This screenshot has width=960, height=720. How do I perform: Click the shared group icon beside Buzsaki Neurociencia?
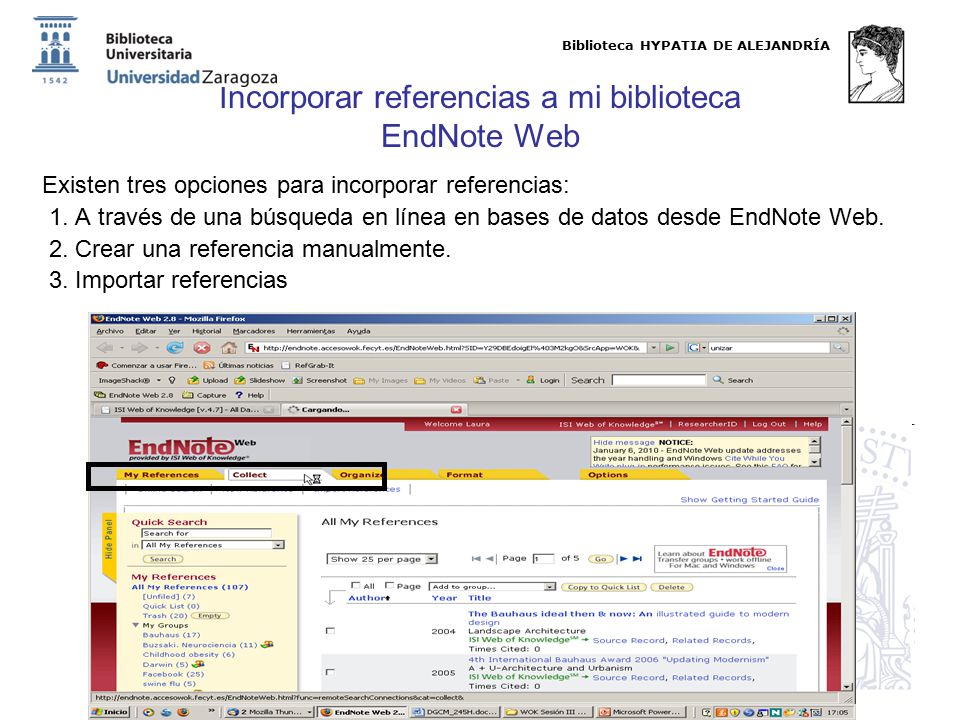(267, 645)
